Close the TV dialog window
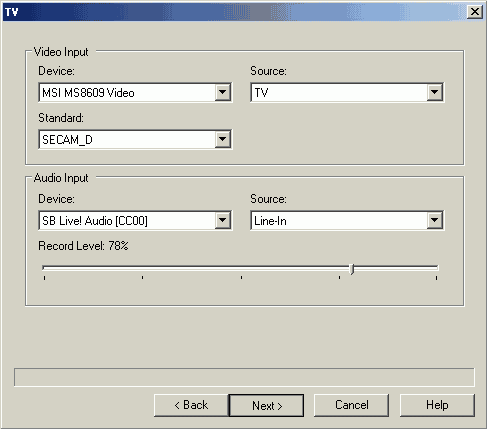Image resolution: width=487 pixels, height=429 pixels. coord(475,12)
